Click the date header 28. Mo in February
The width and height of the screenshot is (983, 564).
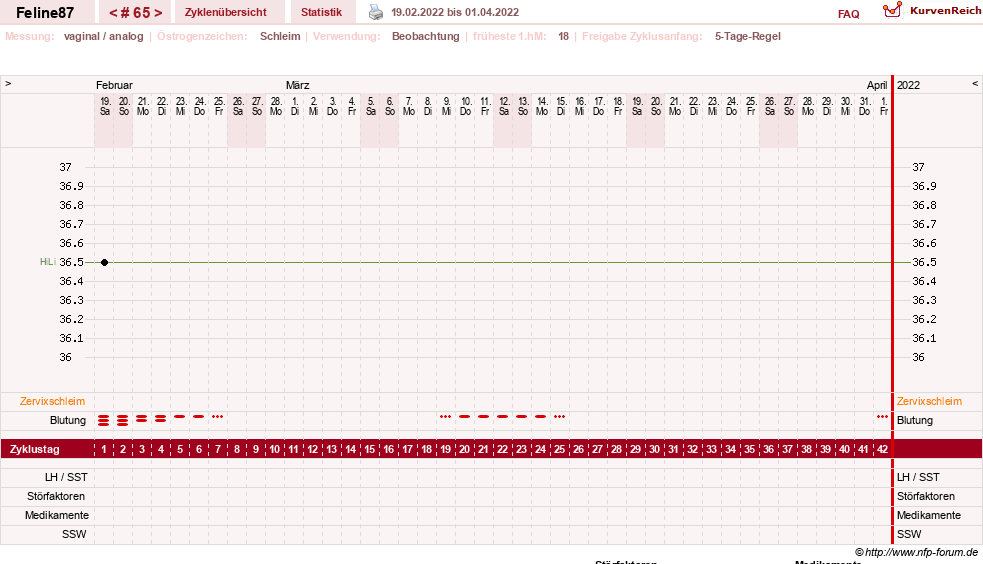[x=276, y=106]
